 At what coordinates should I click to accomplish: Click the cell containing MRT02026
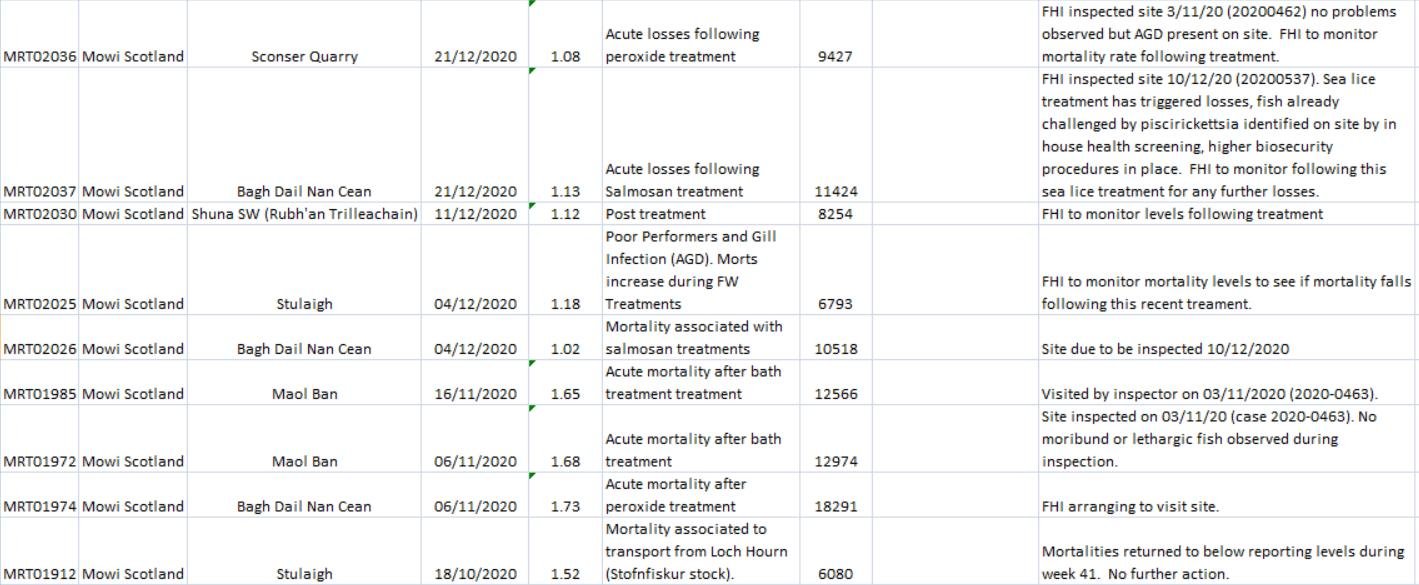[x=39, y=349]
